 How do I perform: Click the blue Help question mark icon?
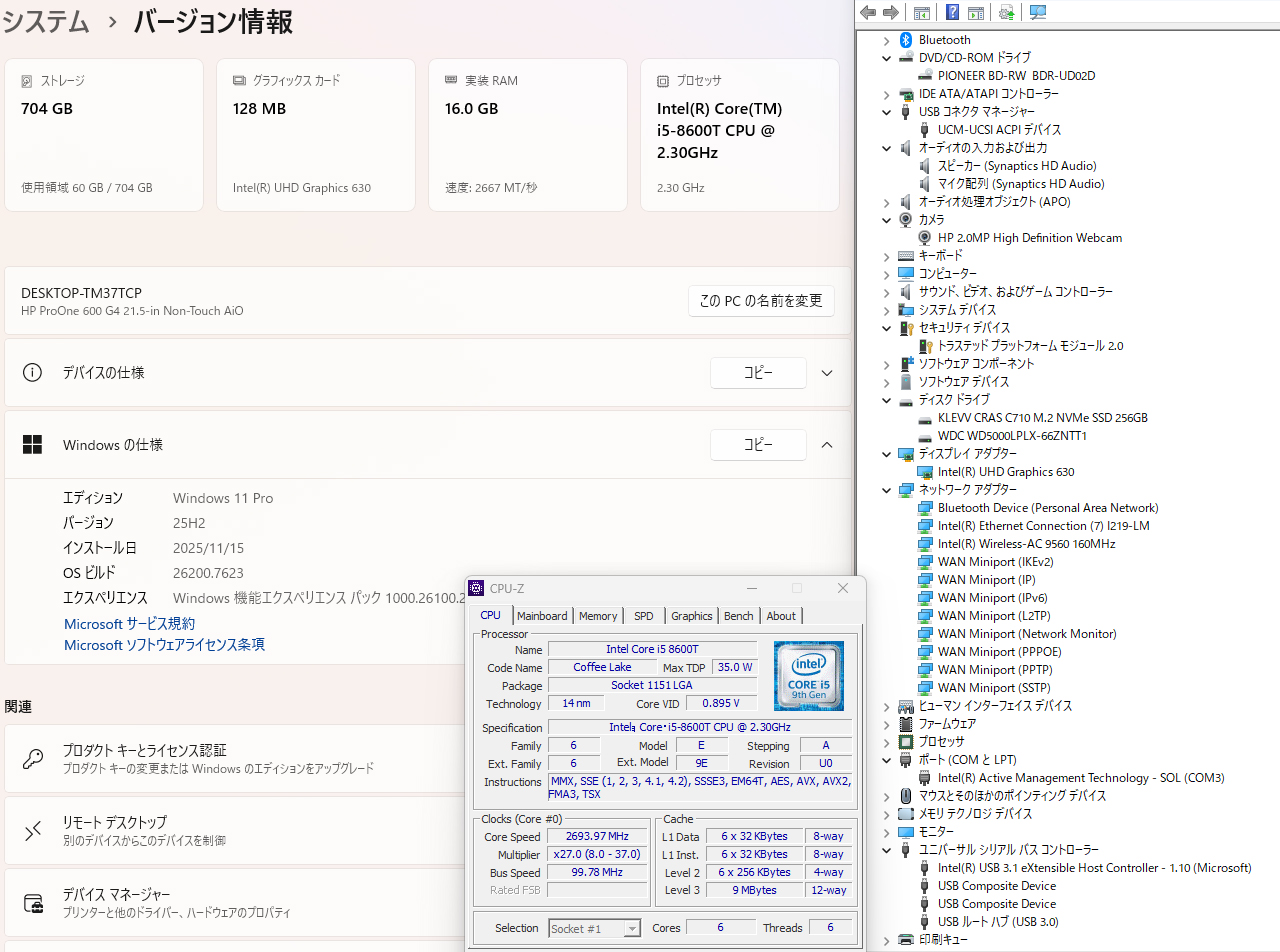click(x=952, y=12)
